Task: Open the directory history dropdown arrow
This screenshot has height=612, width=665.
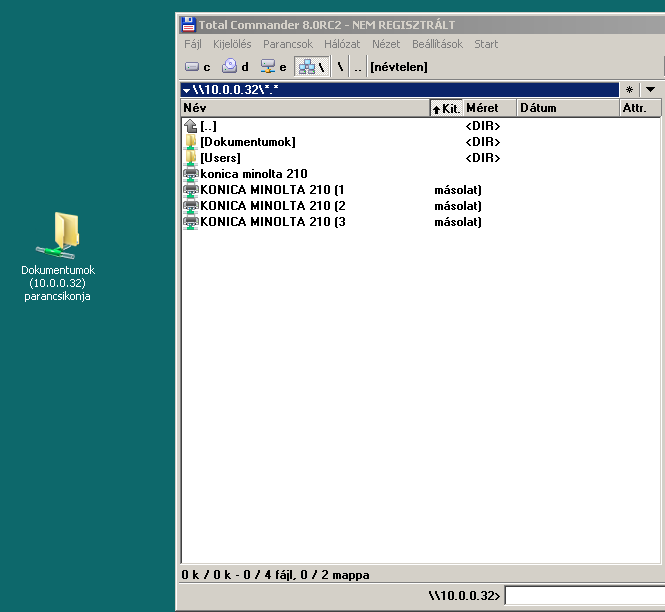Action: (650, 90)
